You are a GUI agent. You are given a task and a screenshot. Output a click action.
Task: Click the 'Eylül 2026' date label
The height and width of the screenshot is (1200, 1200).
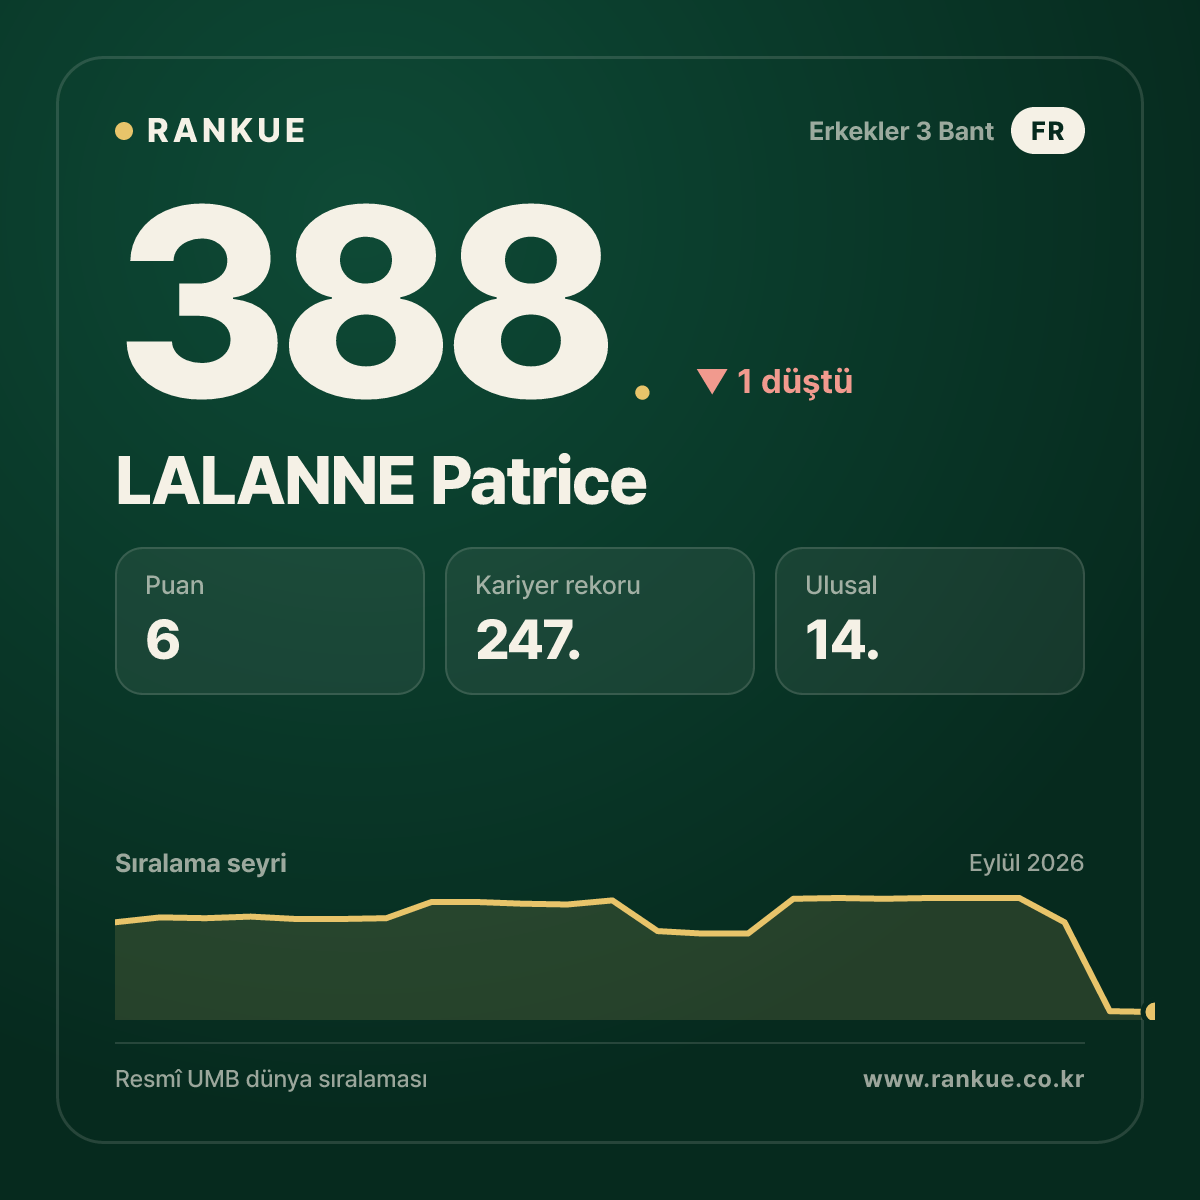tap(1026, 863)
